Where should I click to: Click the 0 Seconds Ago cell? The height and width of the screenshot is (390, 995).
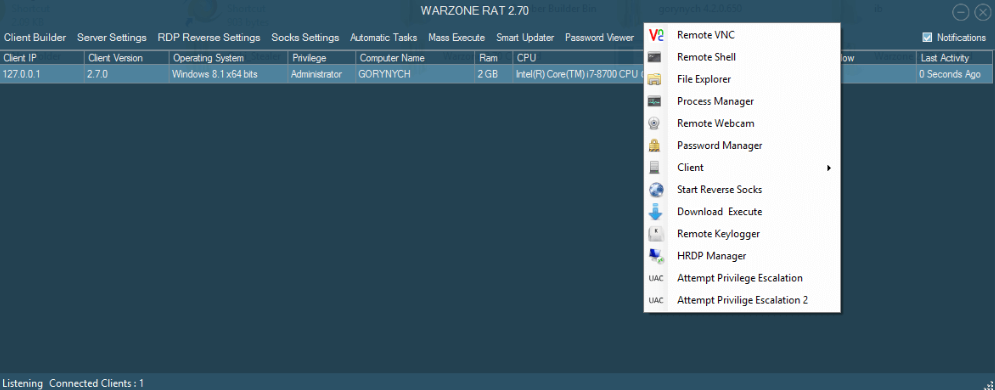pos(955,74)
